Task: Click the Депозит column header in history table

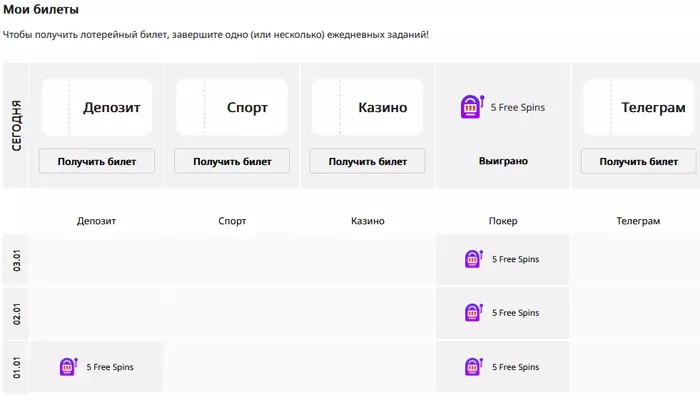Action: (96, 221)
